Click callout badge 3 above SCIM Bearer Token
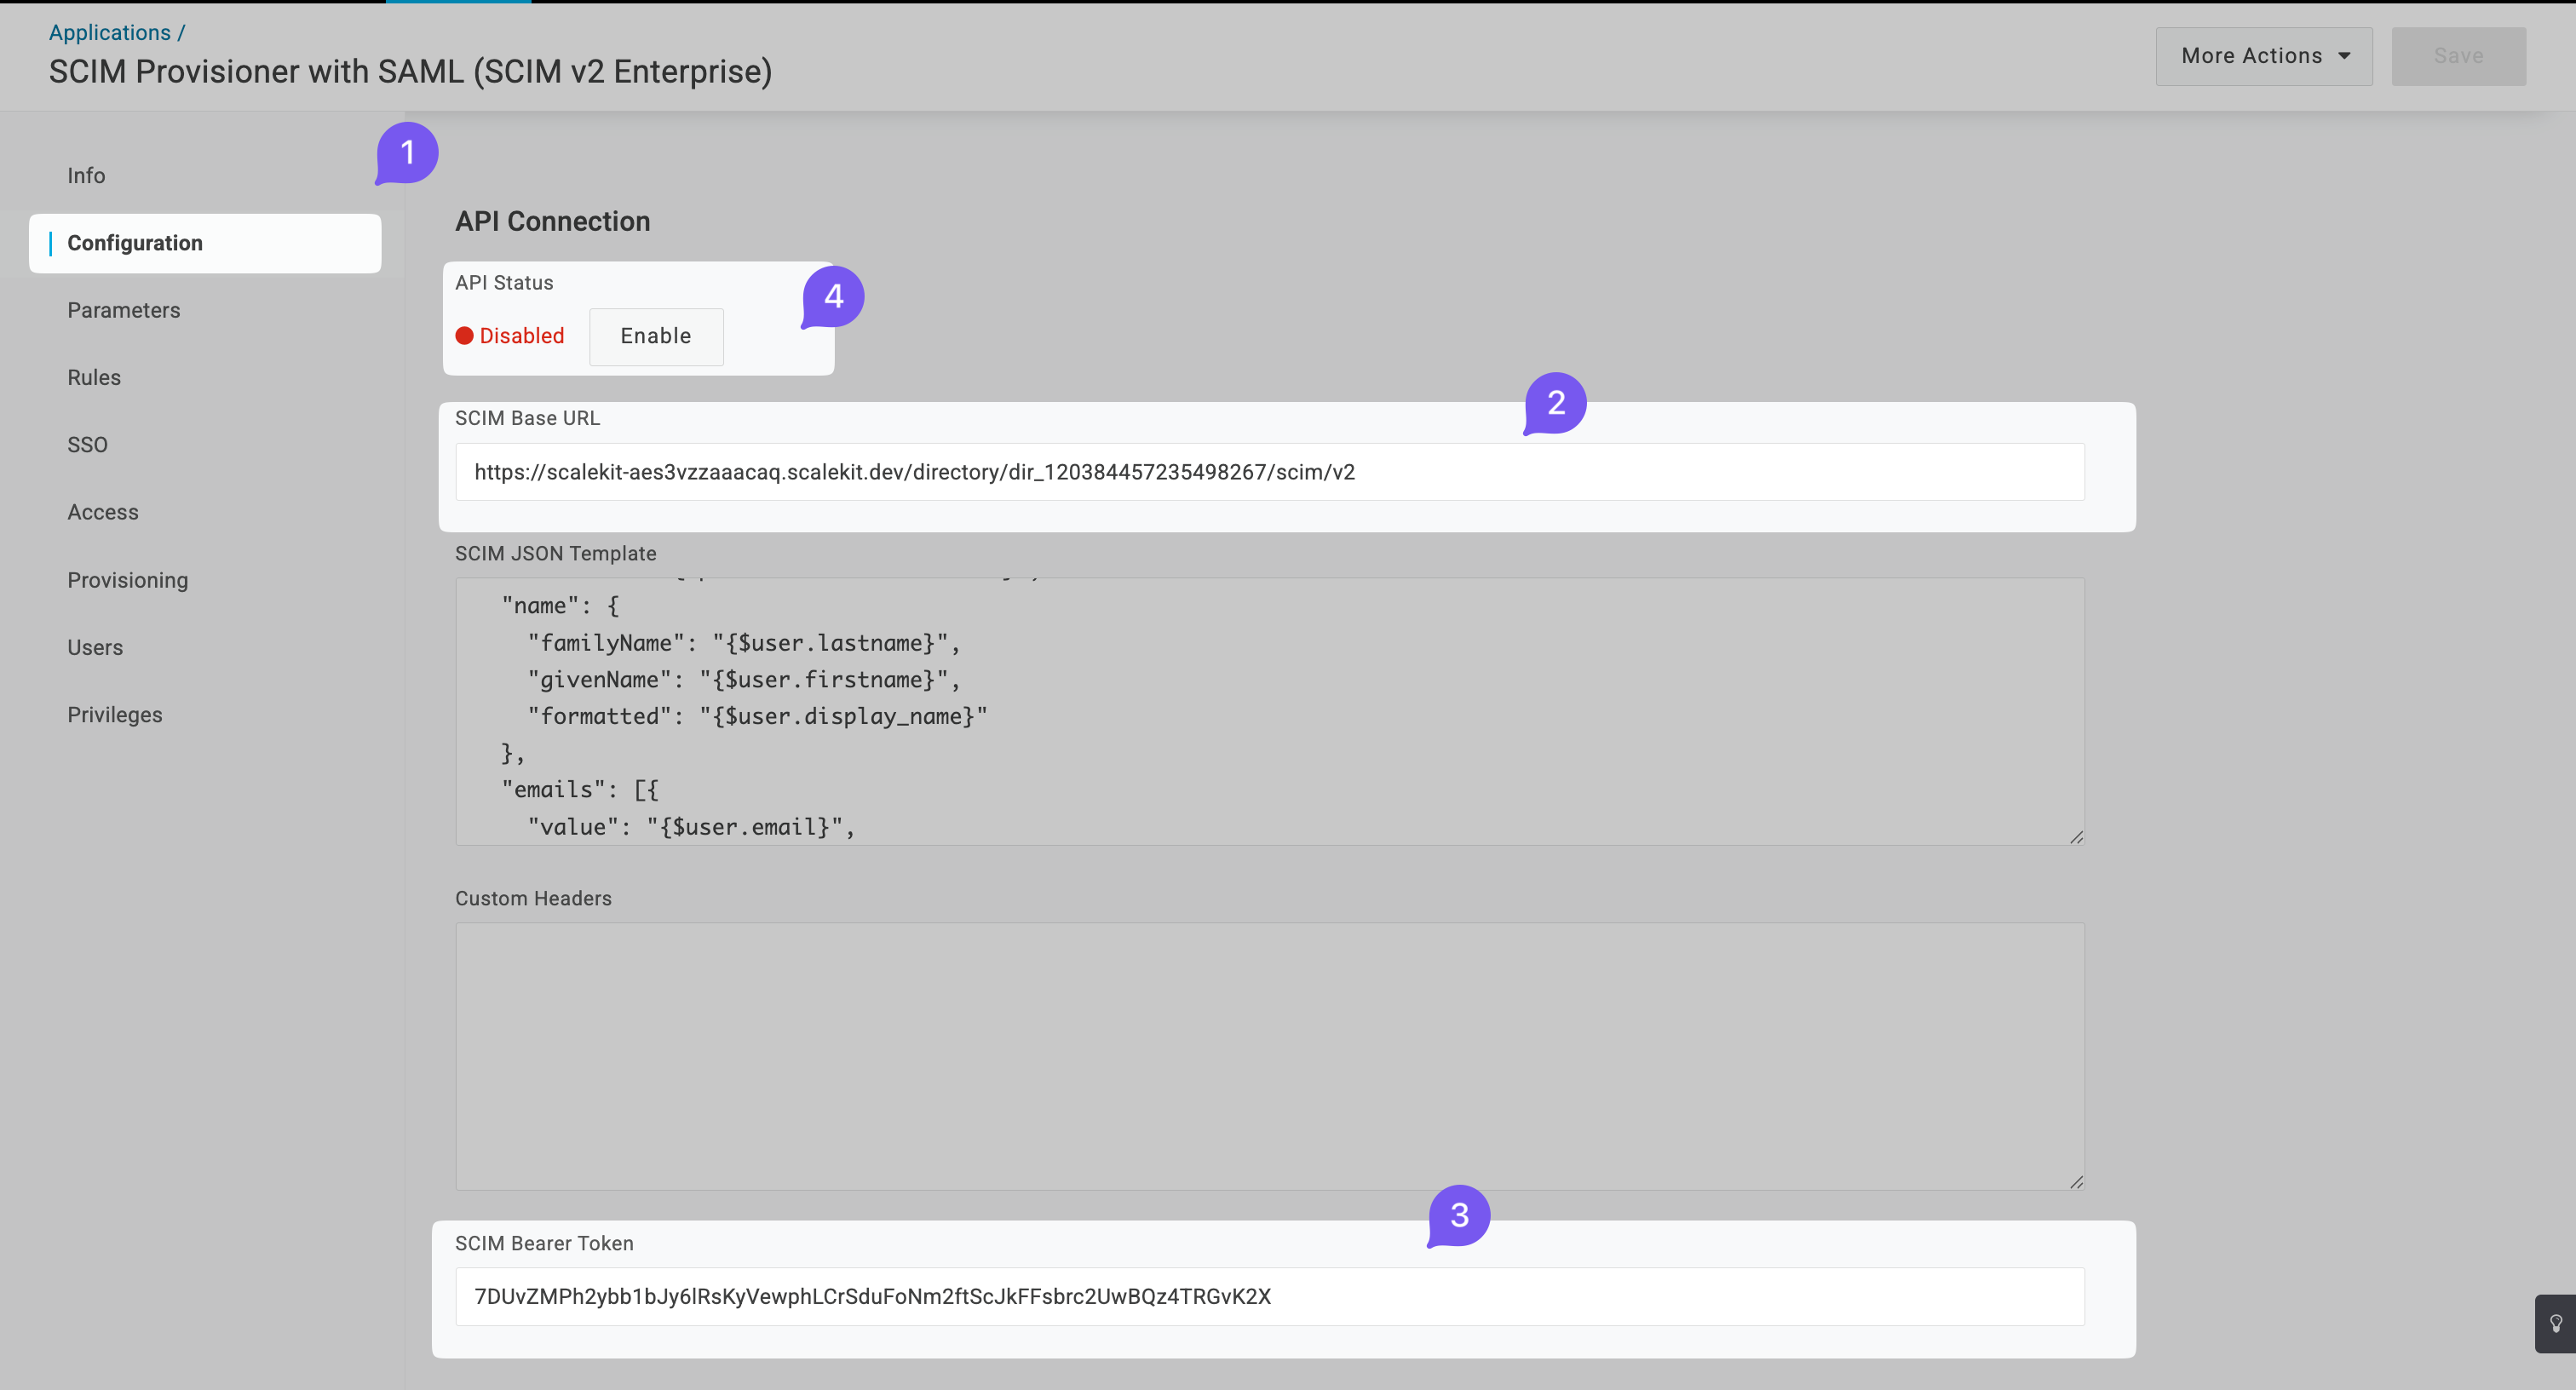 [x=1459, y=1216]
